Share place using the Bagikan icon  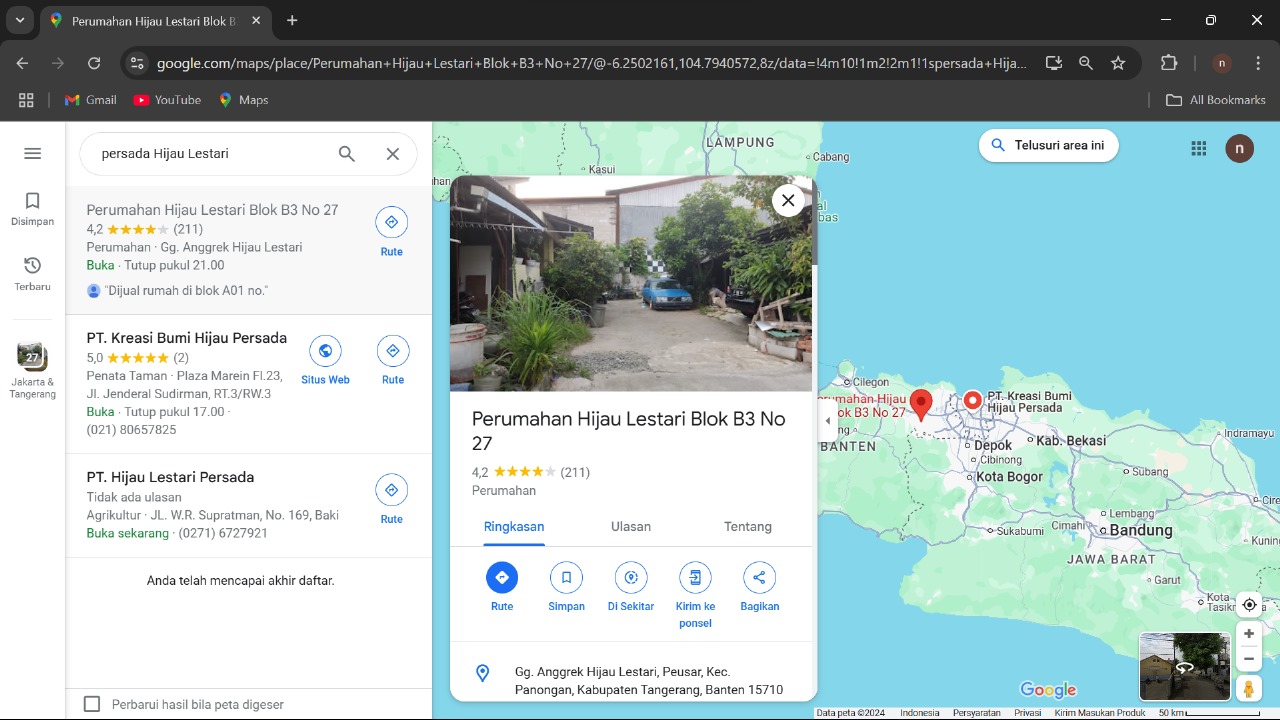point(759,578)
